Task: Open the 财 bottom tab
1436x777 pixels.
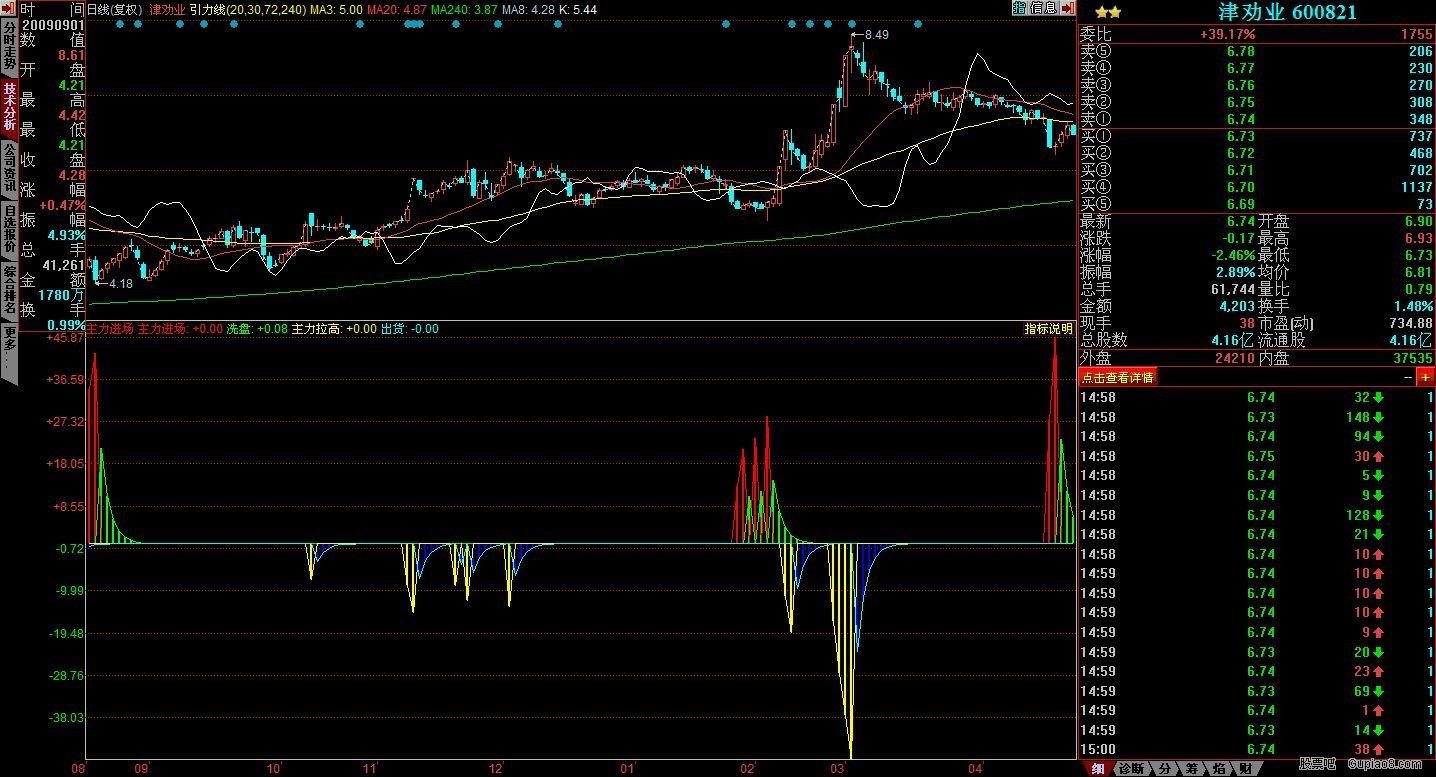Action: click(x=1245, y=768)
